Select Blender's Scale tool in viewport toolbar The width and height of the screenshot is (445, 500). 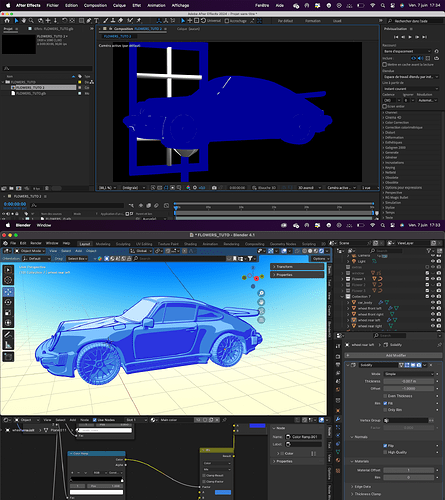(x=8, y=313)
